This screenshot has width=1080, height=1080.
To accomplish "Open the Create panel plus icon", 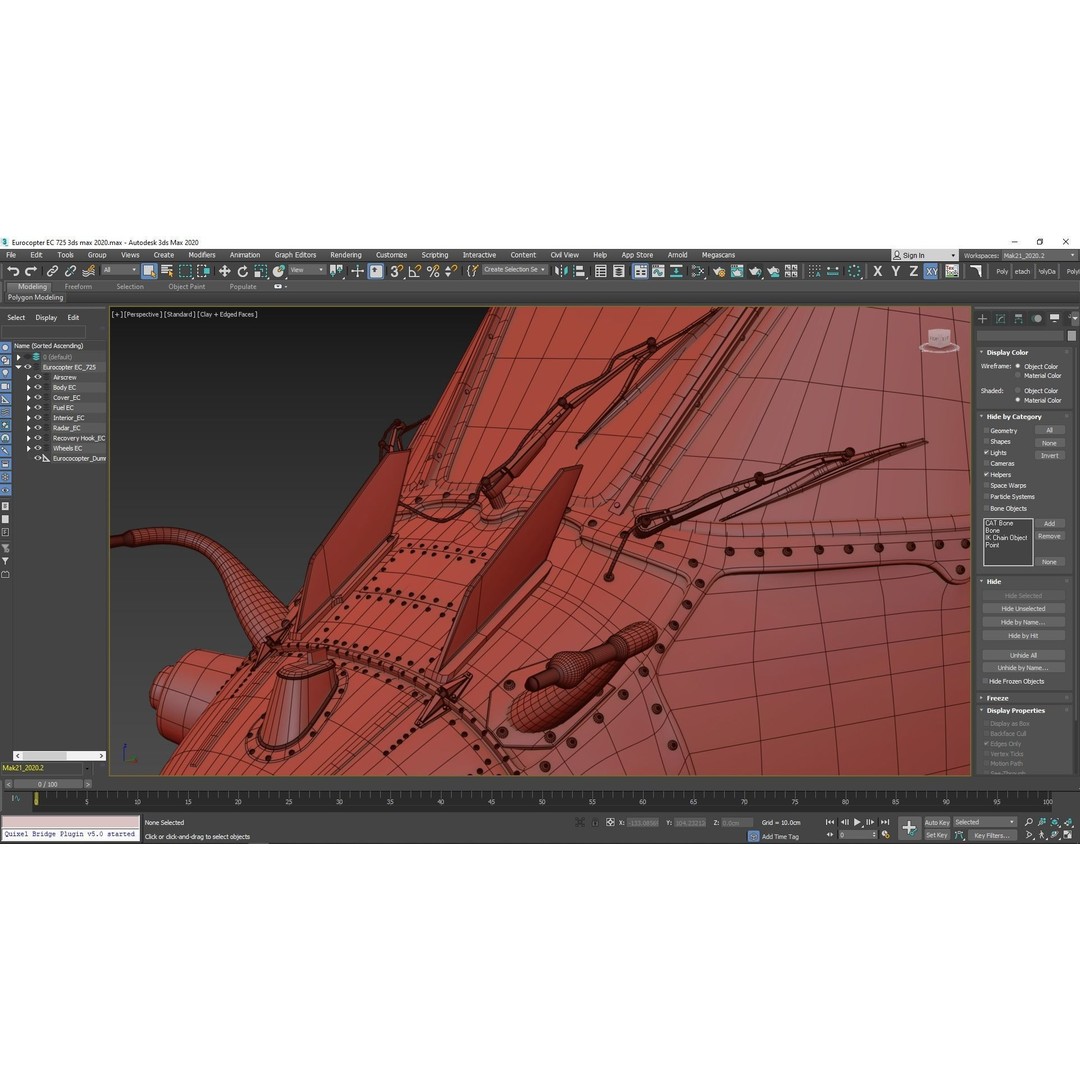I will point(983,318).
